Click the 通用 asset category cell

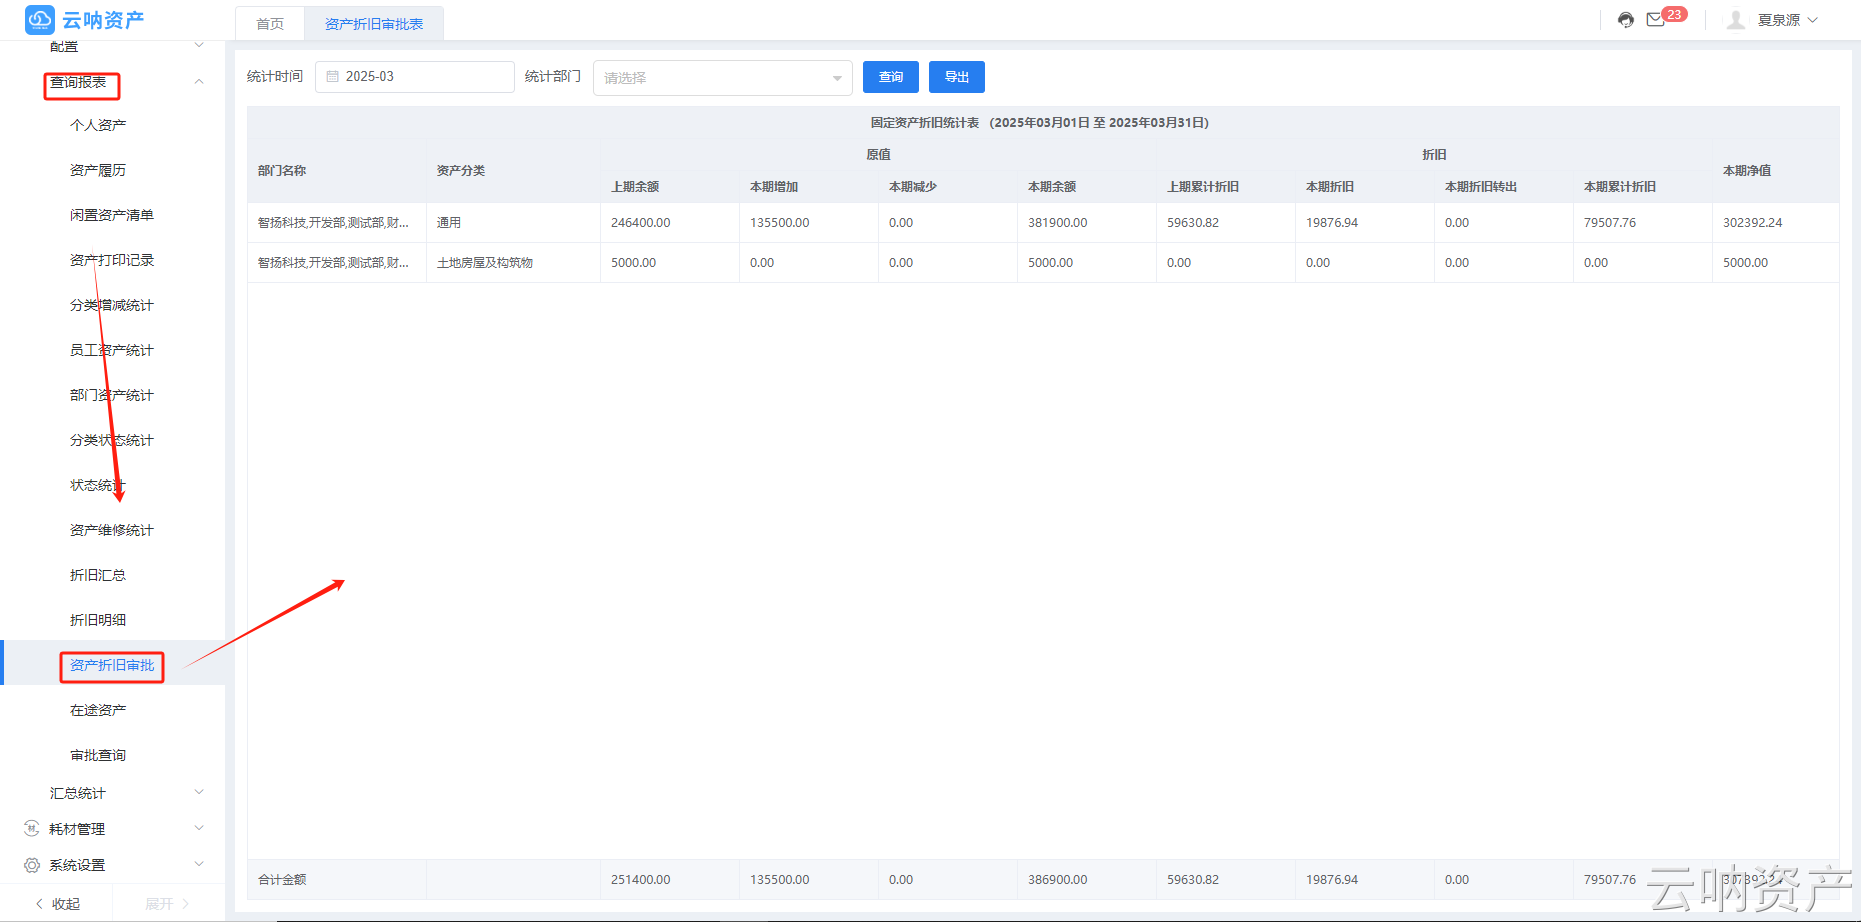click(513, 223)
